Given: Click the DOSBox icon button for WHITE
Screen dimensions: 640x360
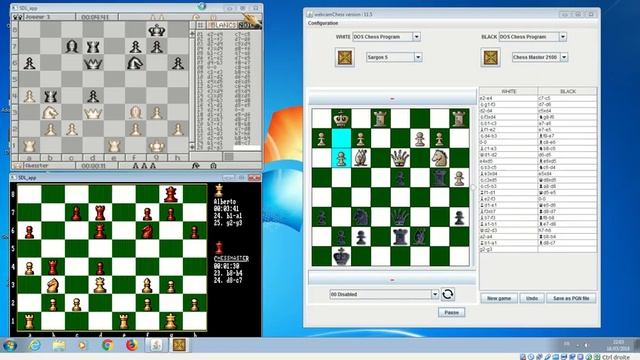Looking at the screenshot, I should point(344,57).
